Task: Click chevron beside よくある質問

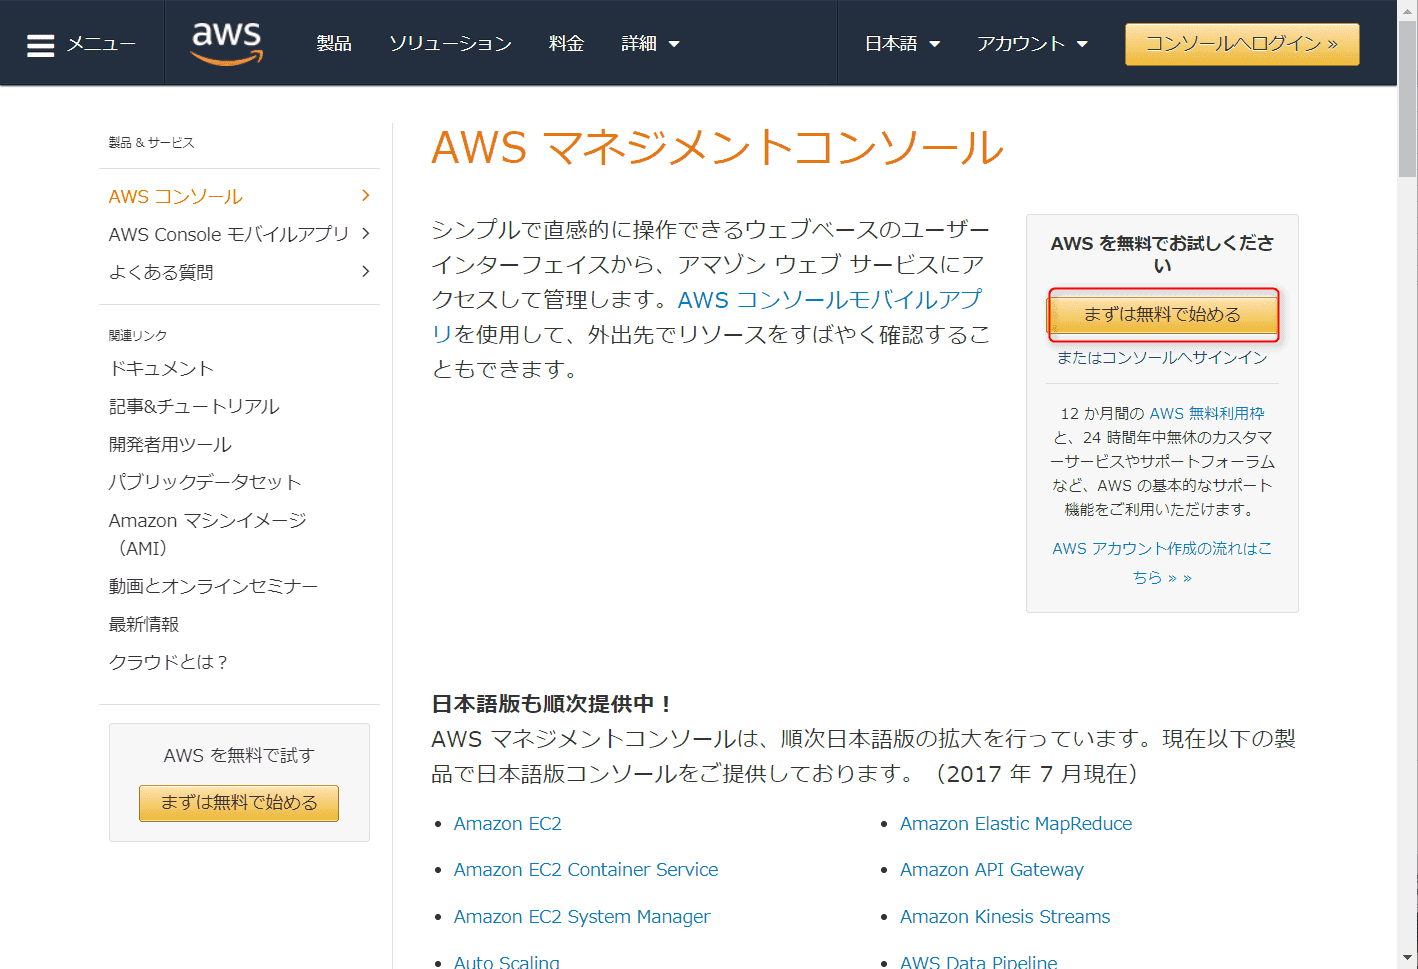Action: pos(366,271)
